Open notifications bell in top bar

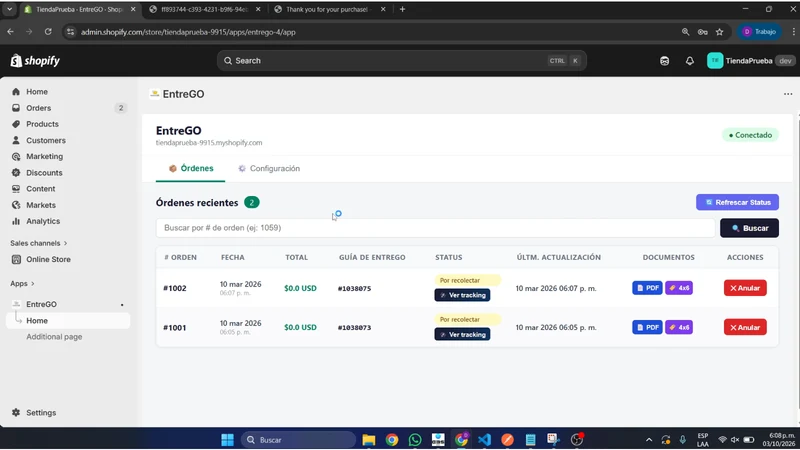690,61
